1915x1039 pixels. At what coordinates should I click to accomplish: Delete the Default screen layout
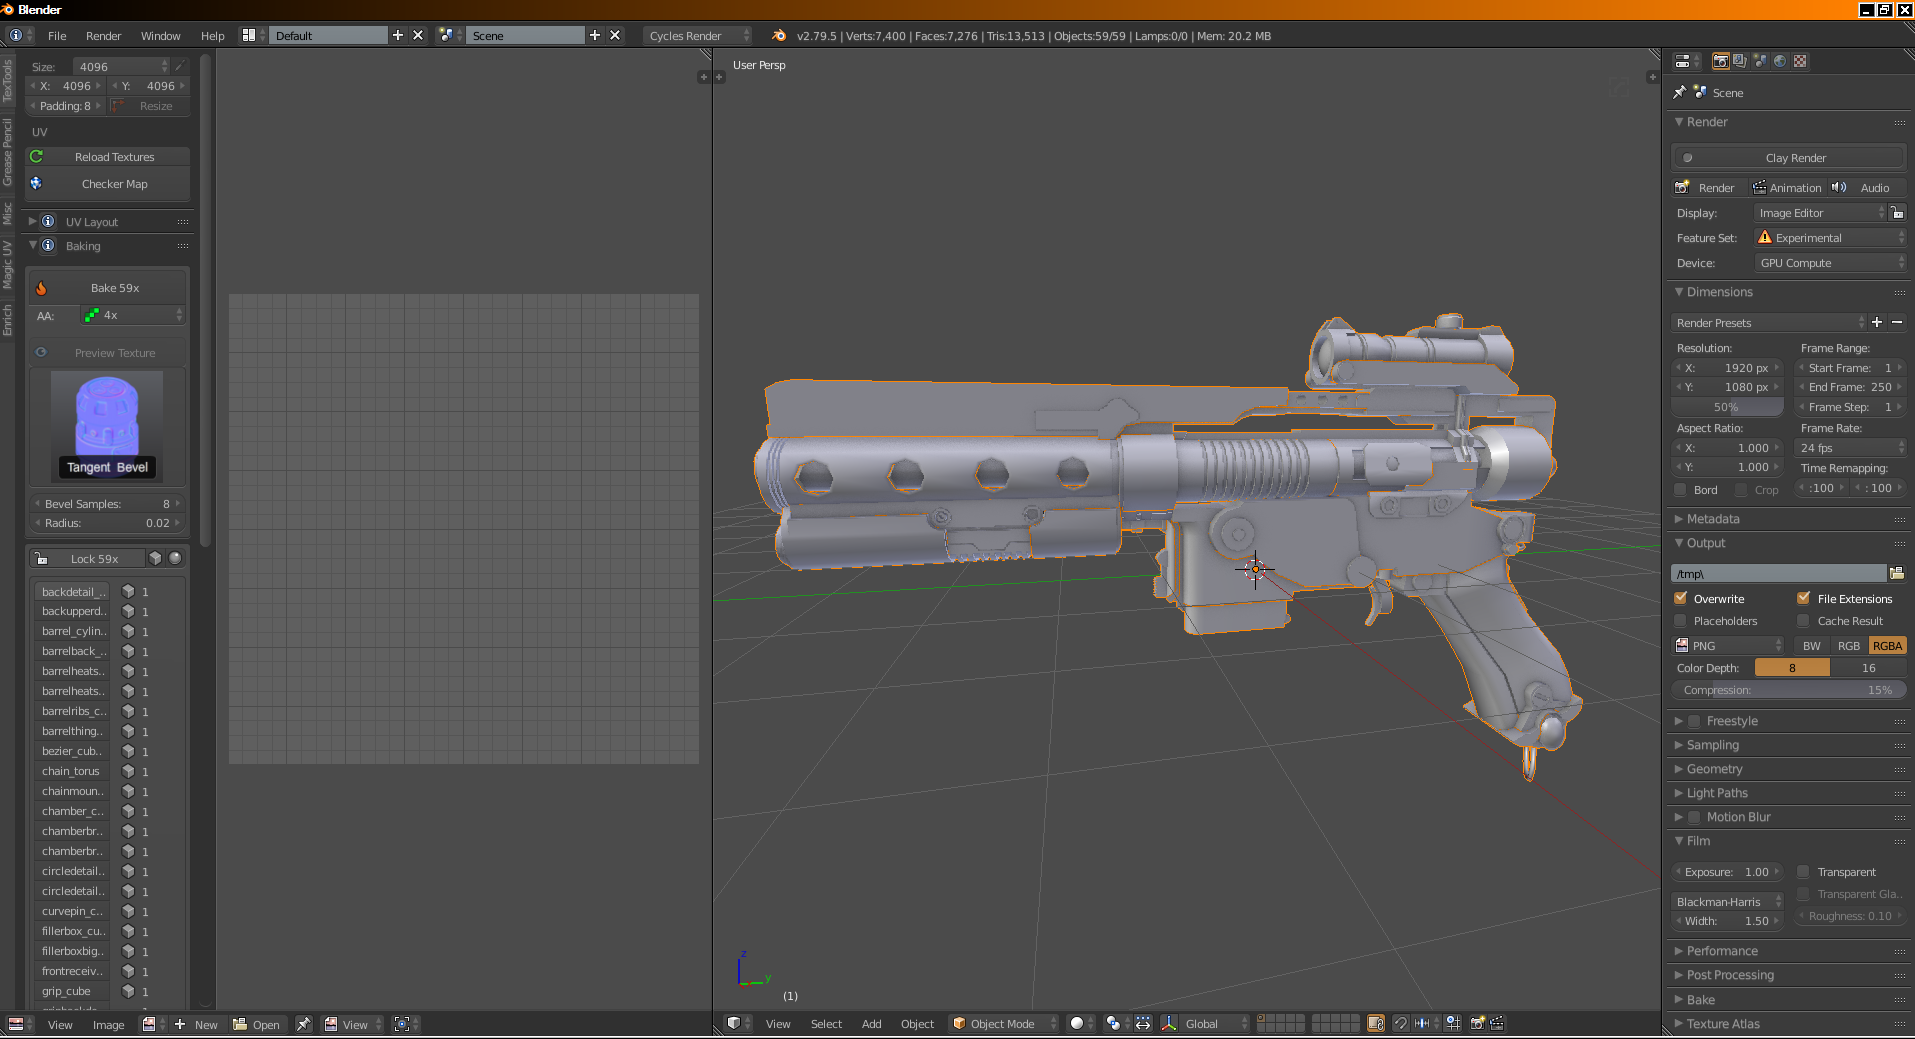(418, 35)
